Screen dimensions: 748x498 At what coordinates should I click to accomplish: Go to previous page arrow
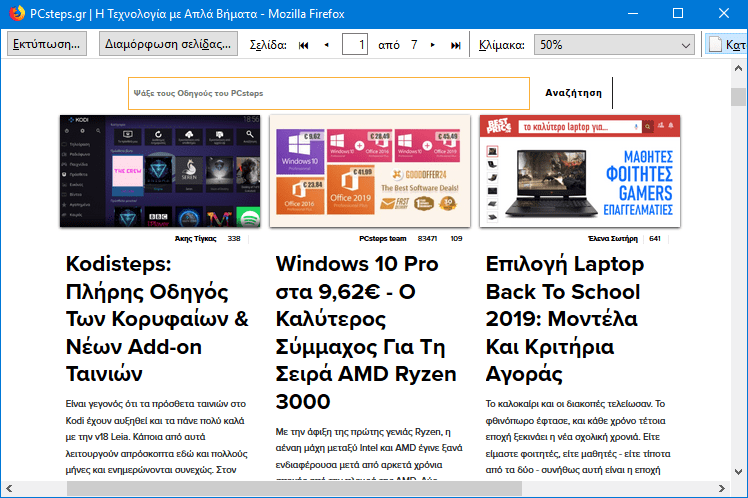[327, 45]
